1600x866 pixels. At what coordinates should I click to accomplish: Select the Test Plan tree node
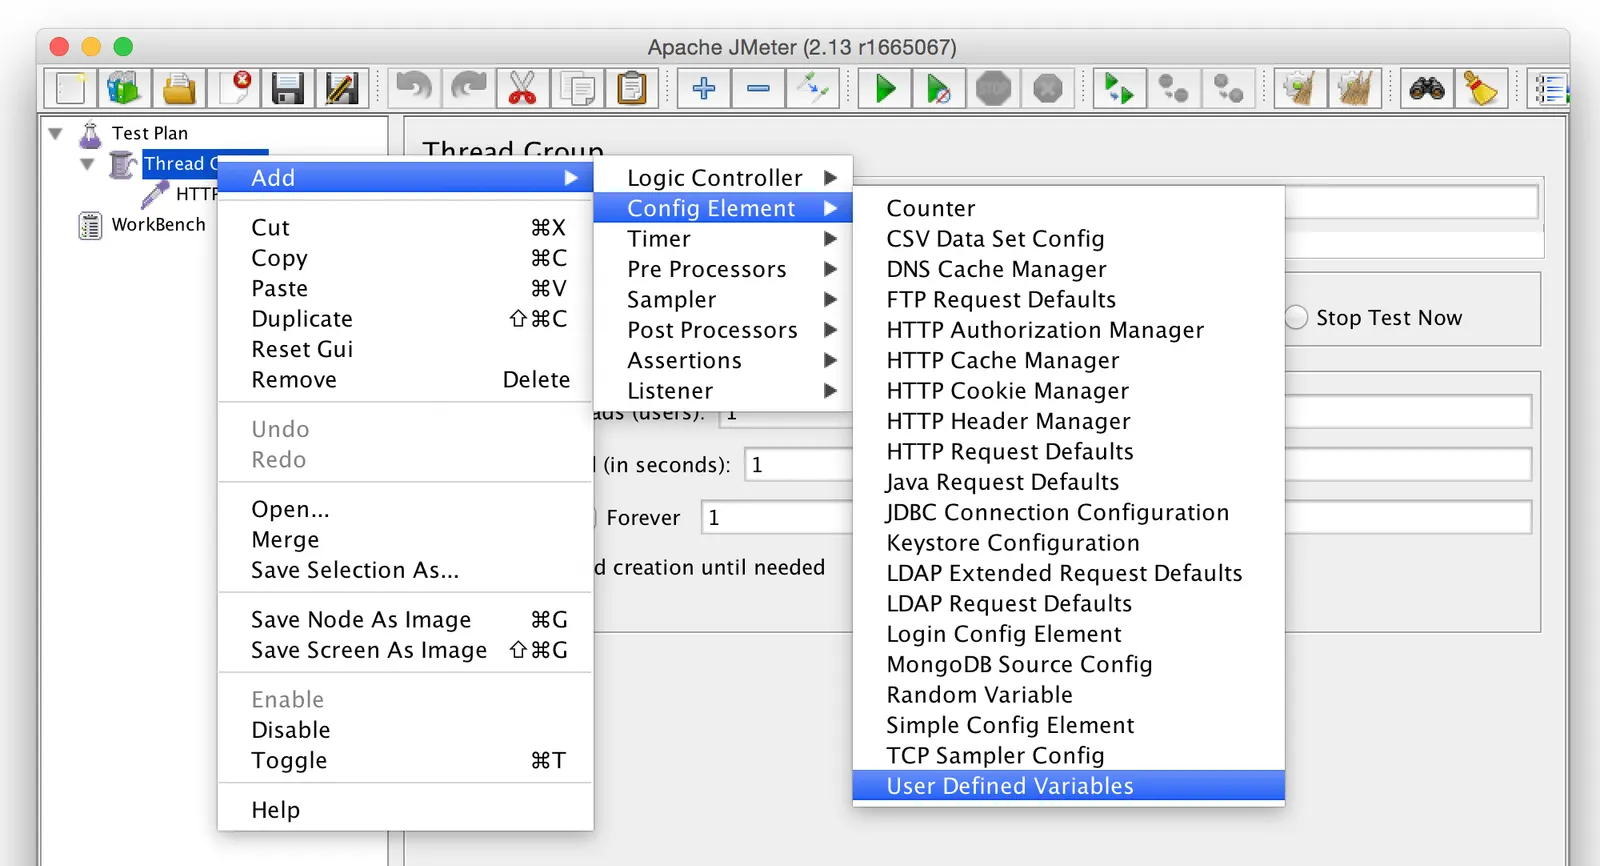150,133
